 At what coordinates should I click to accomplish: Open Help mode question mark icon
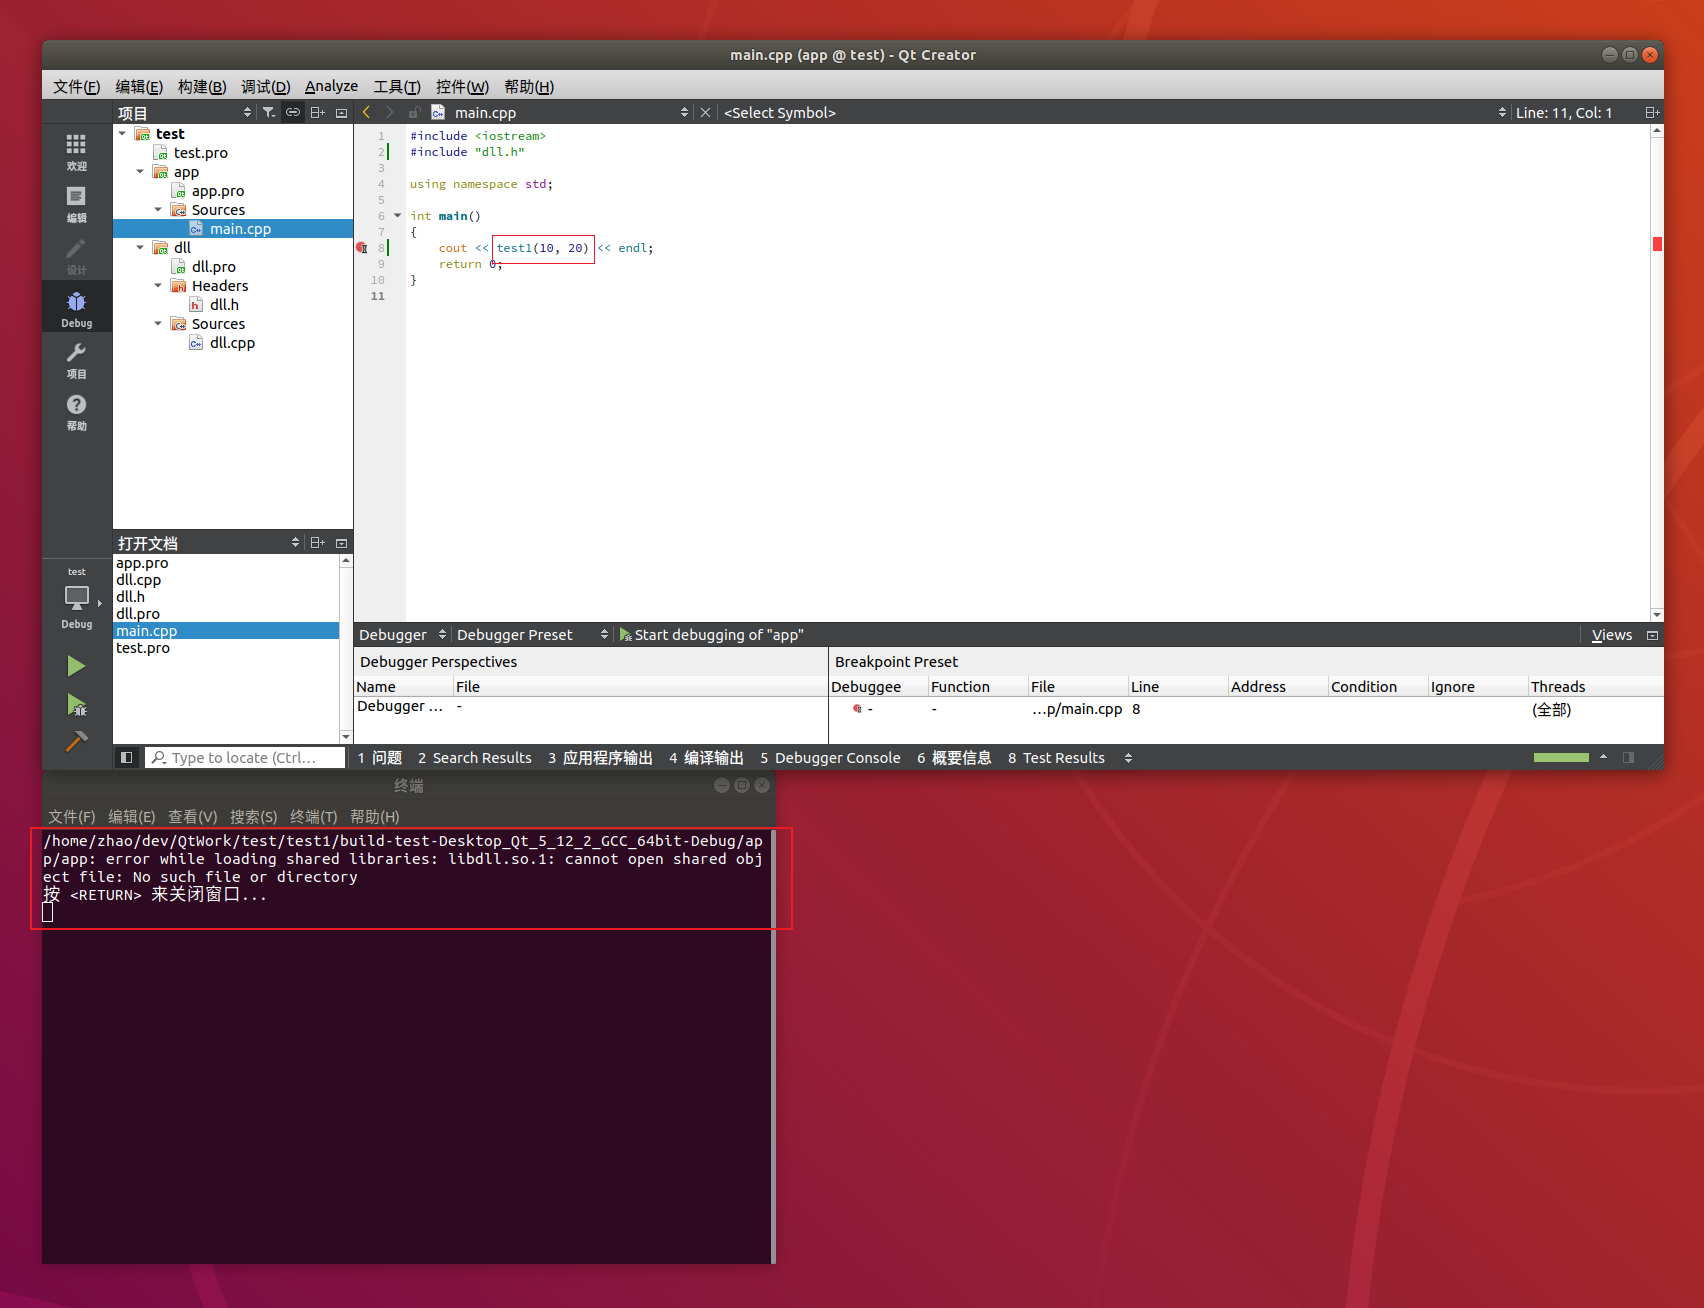coord(76,412)
